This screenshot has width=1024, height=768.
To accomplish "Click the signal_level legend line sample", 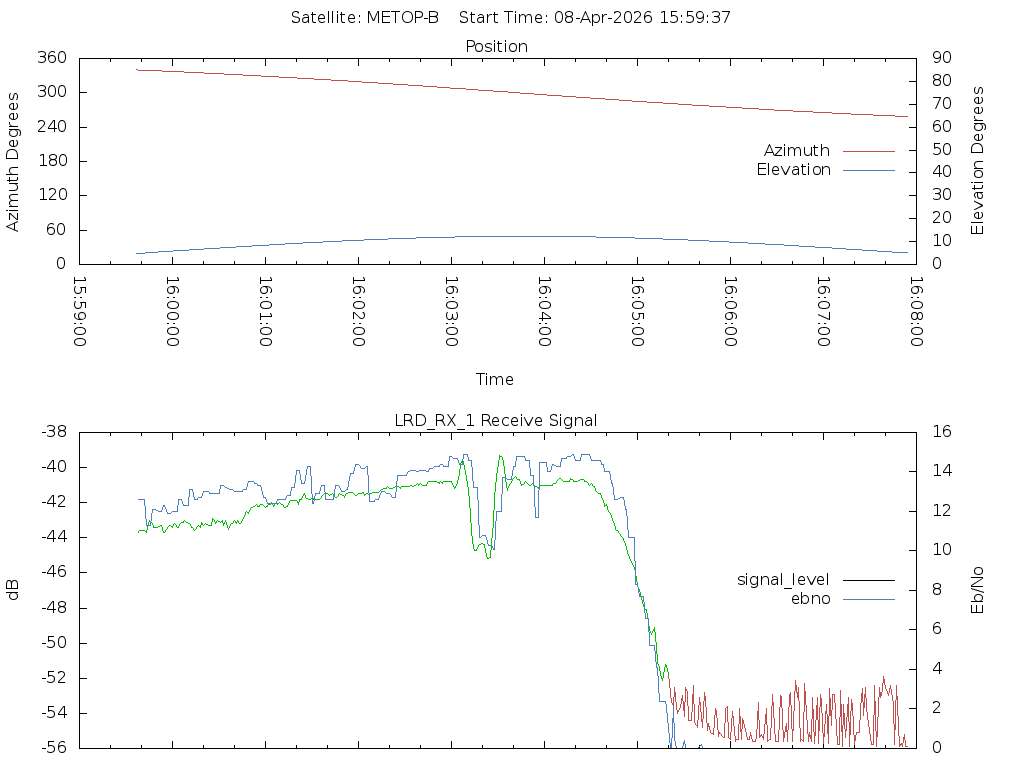I will [x=869, y=580].
